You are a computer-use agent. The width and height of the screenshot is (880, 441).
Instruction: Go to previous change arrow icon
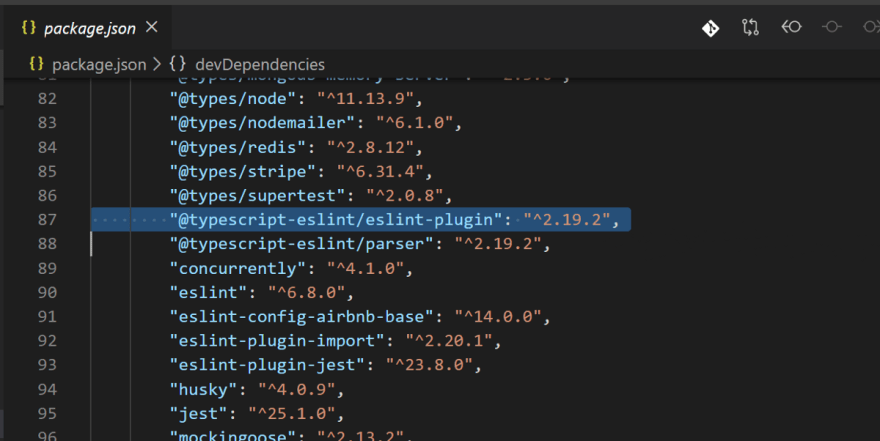pyautogui.click(x=791, y=27)
